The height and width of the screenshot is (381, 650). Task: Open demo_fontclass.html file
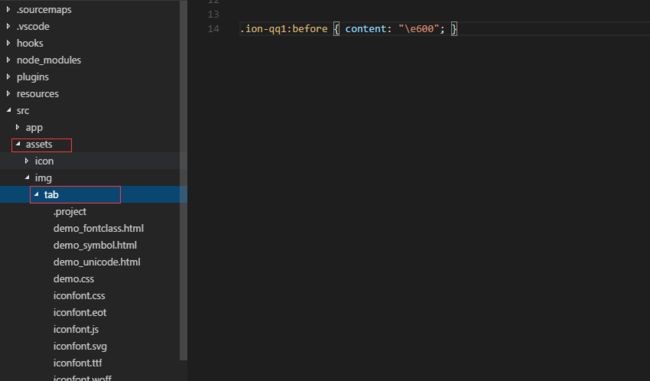(98, 228)
